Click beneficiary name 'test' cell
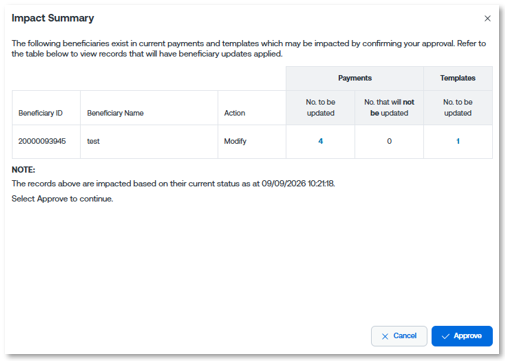Screen dimensions: 505x361 (149, 141)
